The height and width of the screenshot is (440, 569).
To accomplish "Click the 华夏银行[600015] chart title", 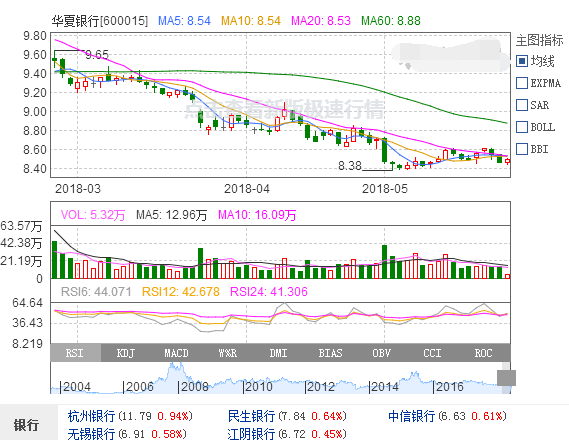I will [100, 21].
